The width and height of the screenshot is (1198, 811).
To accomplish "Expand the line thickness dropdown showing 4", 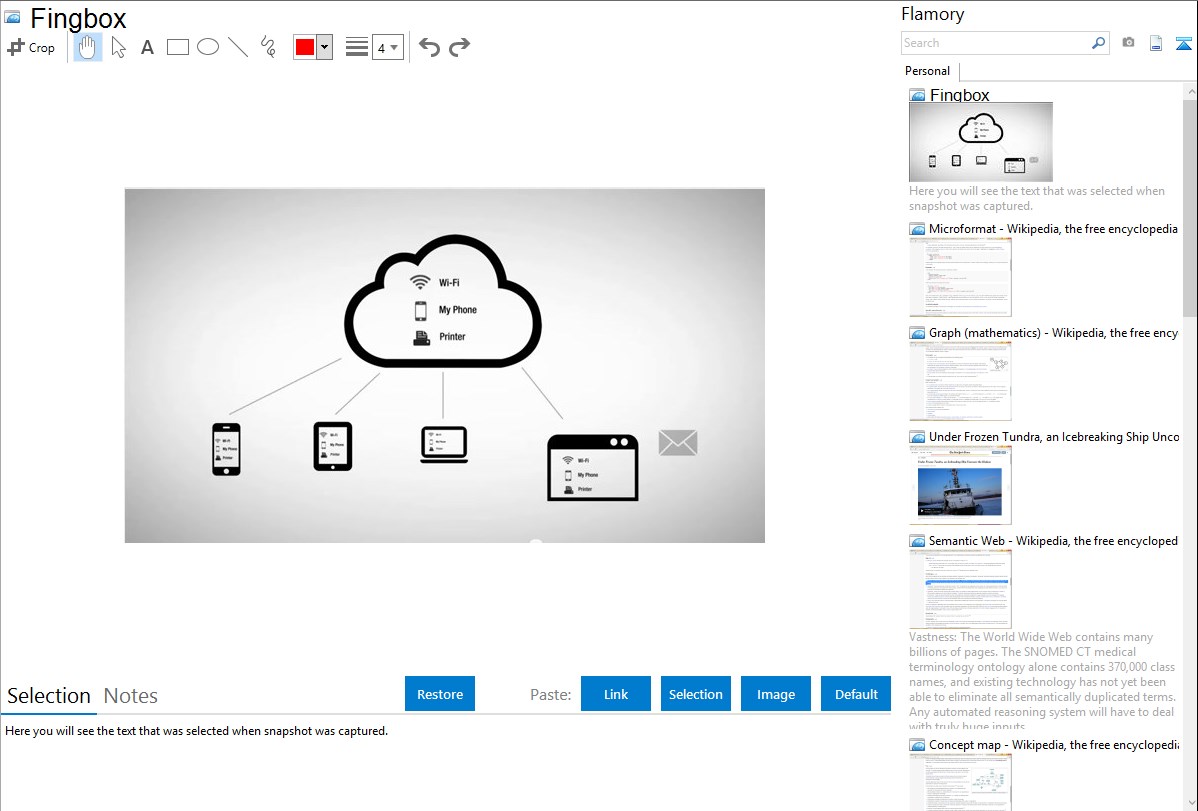I will [387, 47].
